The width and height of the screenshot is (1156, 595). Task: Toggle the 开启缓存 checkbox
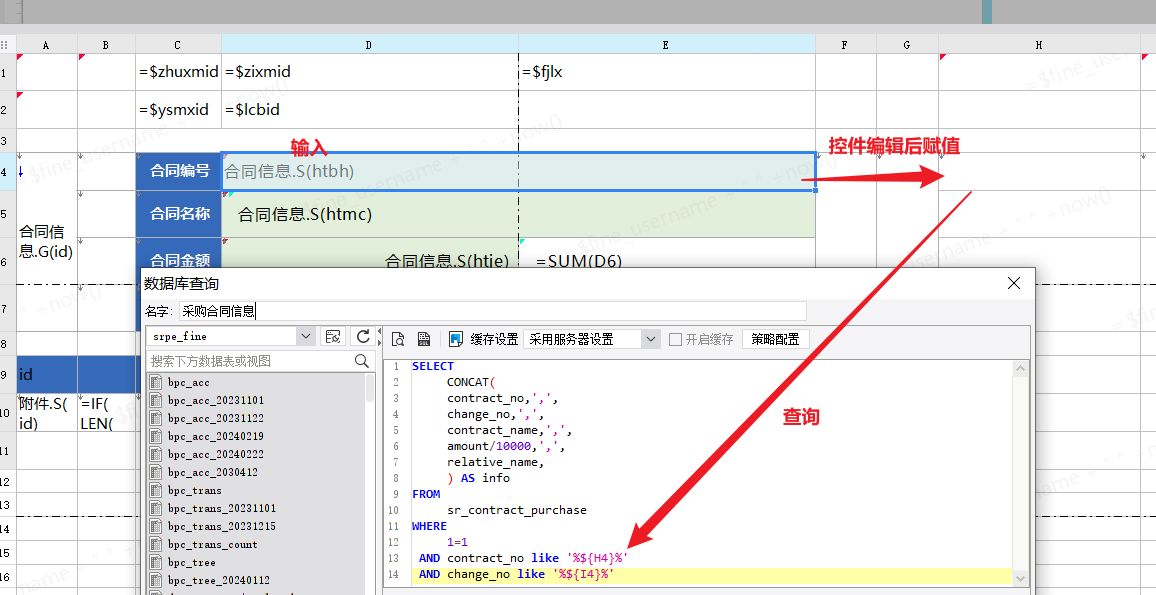(675, 339)
